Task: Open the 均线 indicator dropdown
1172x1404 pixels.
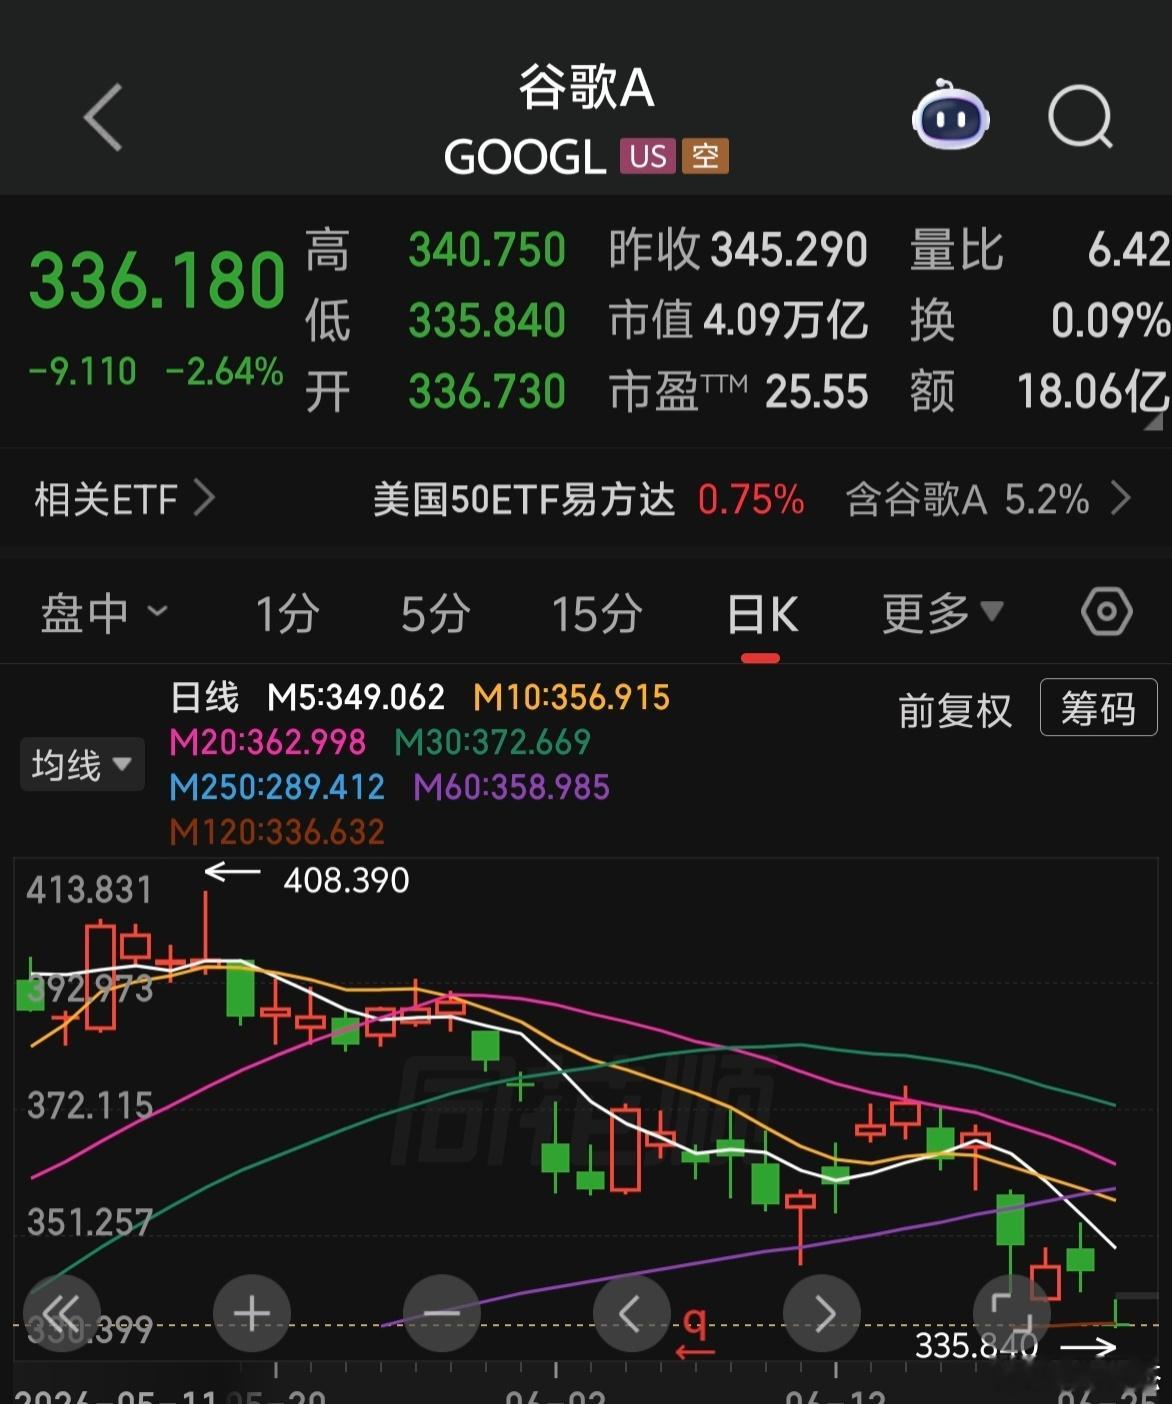Action: coord(82,765)
